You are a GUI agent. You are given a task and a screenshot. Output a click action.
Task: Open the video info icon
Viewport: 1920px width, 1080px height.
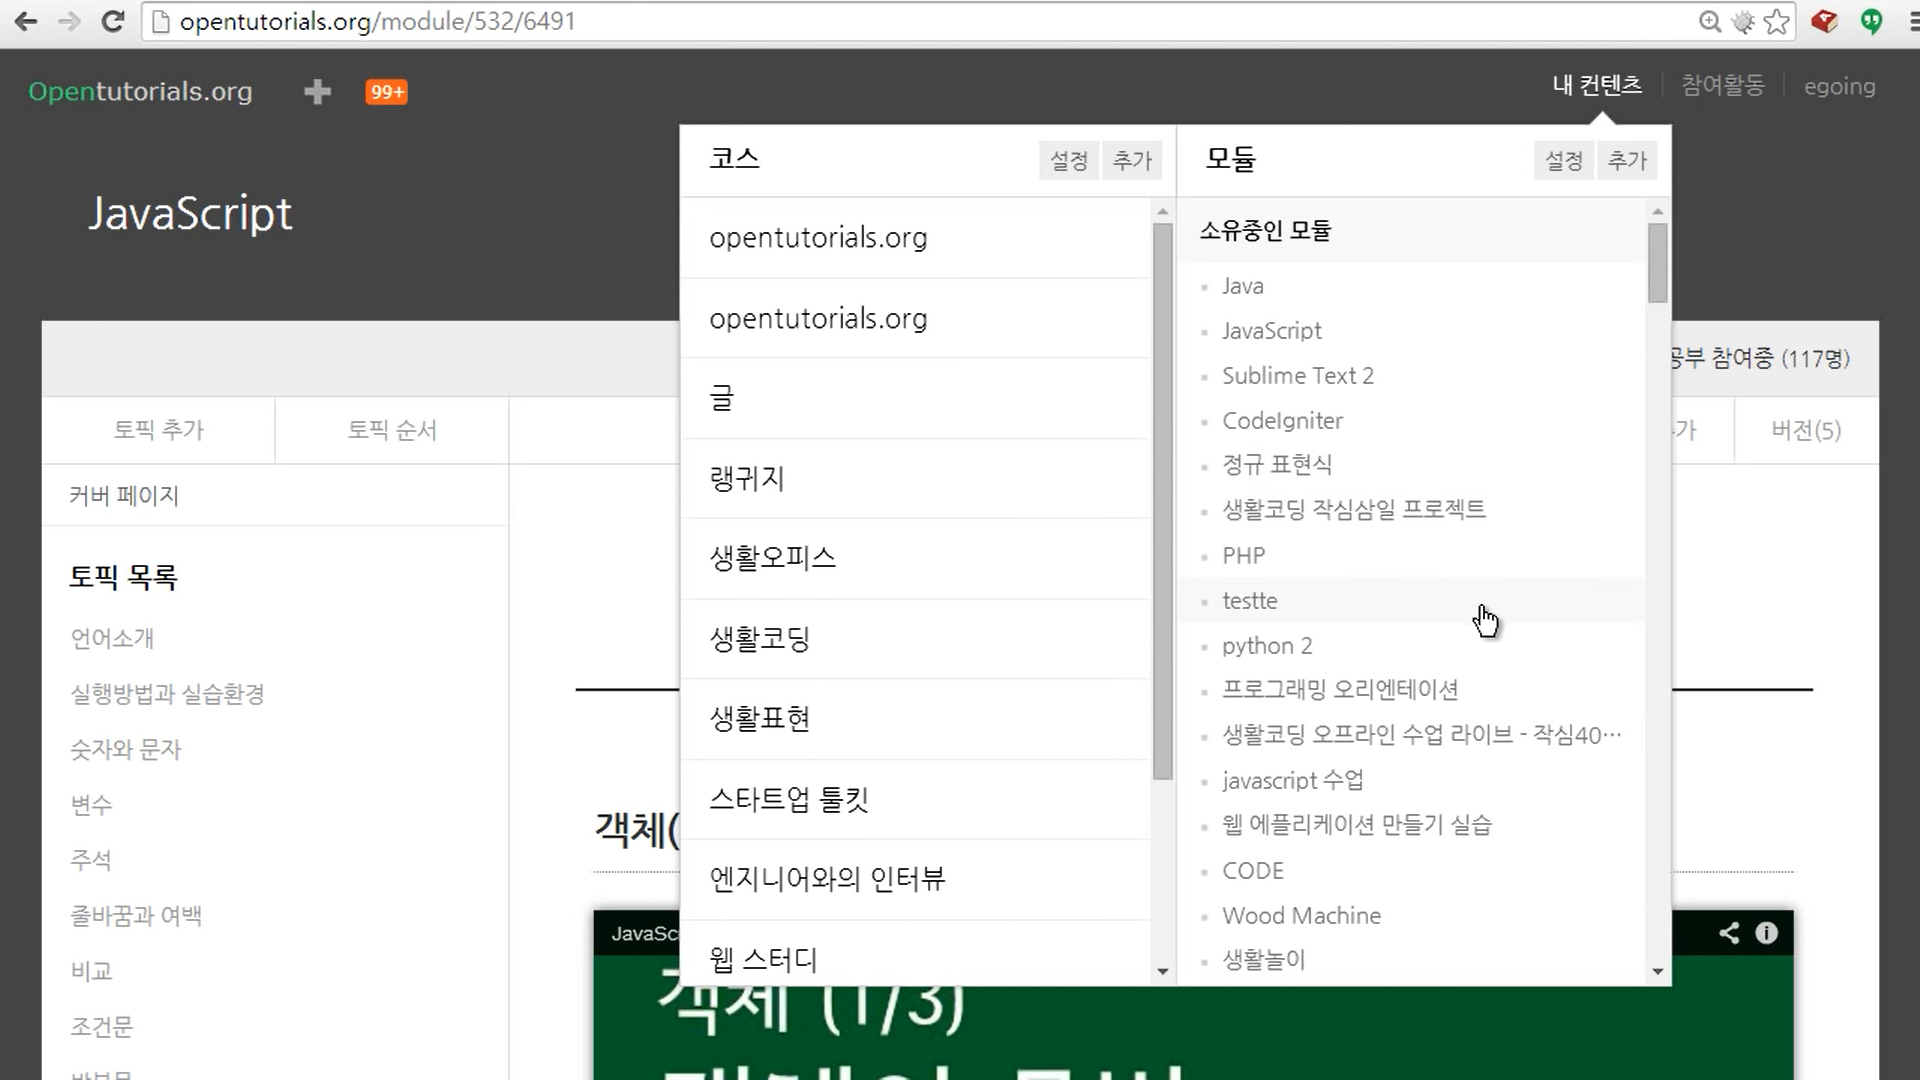point(1767,933)
